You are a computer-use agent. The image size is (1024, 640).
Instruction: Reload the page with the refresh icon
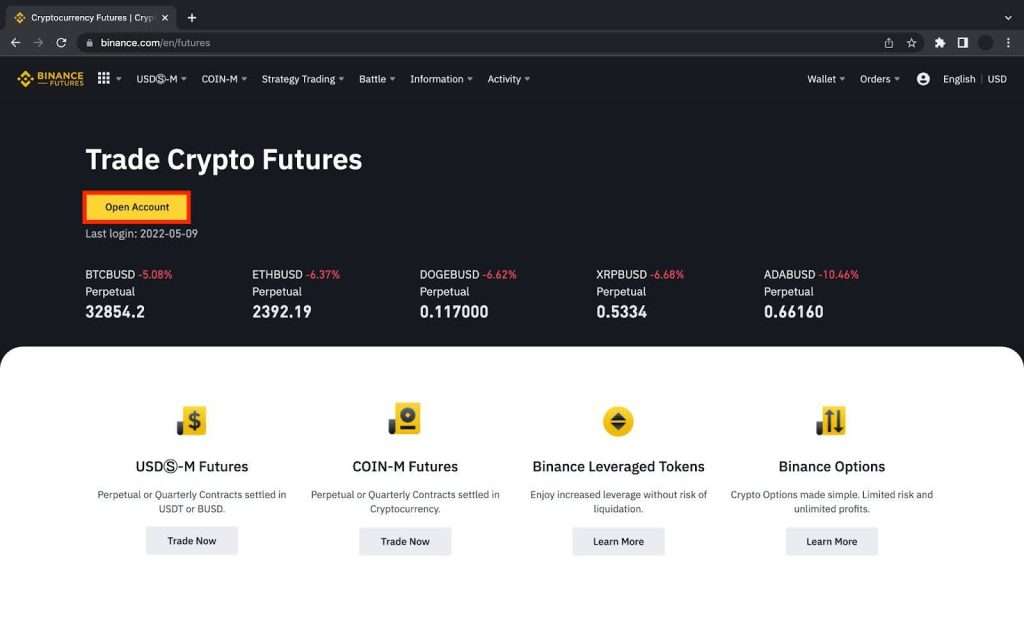click(61, 43)
